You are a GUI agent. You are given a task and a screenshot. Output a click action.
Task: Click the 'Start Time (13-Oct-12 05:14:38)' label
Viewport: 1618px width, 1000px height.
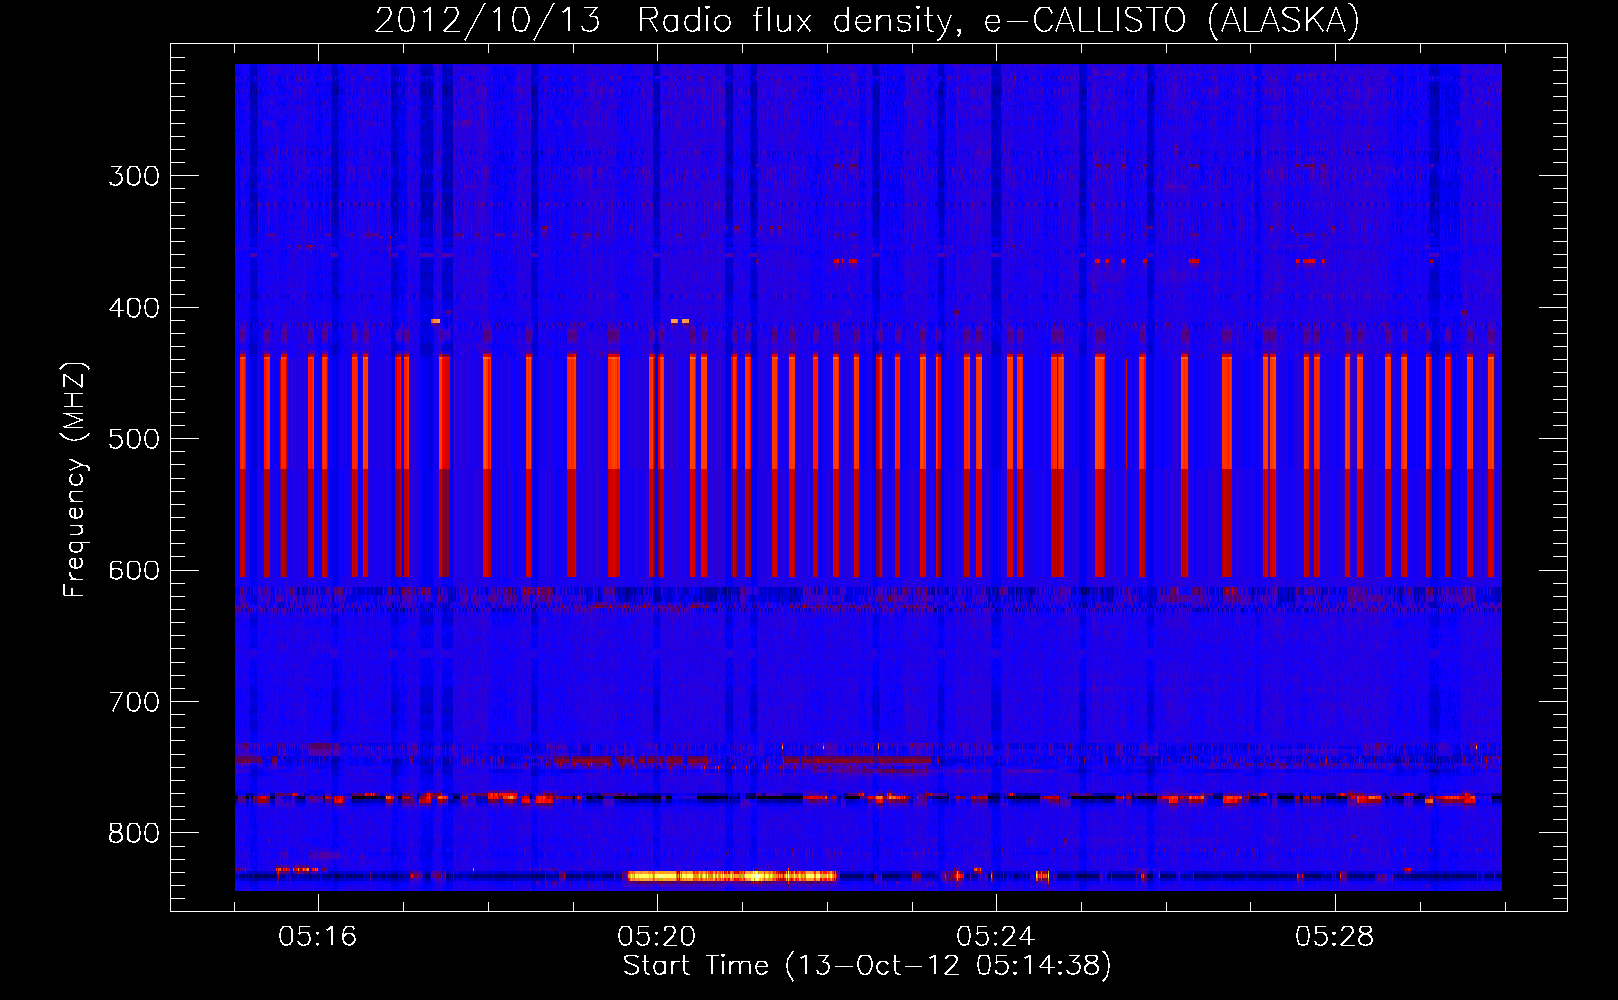[x=867, y=966]
